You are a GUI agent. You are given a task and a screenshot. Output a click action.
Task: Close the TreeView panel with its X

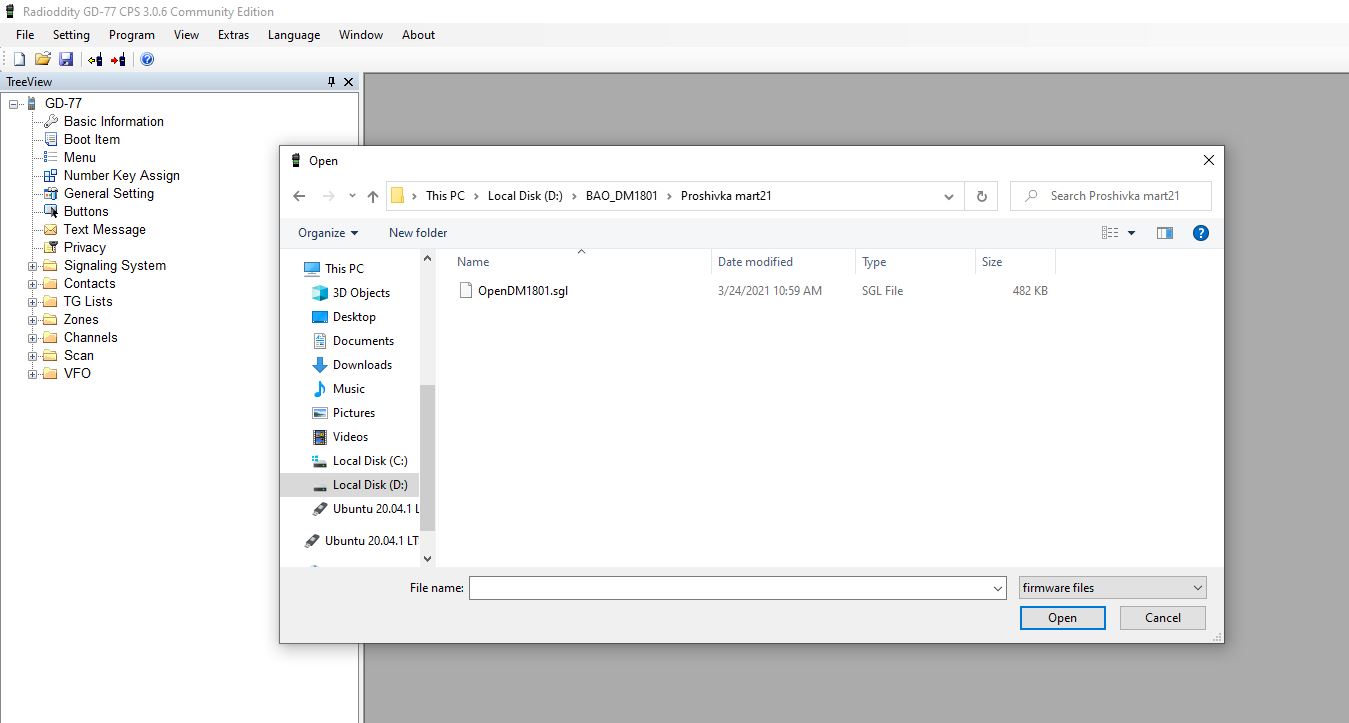[x=348, y=82]
